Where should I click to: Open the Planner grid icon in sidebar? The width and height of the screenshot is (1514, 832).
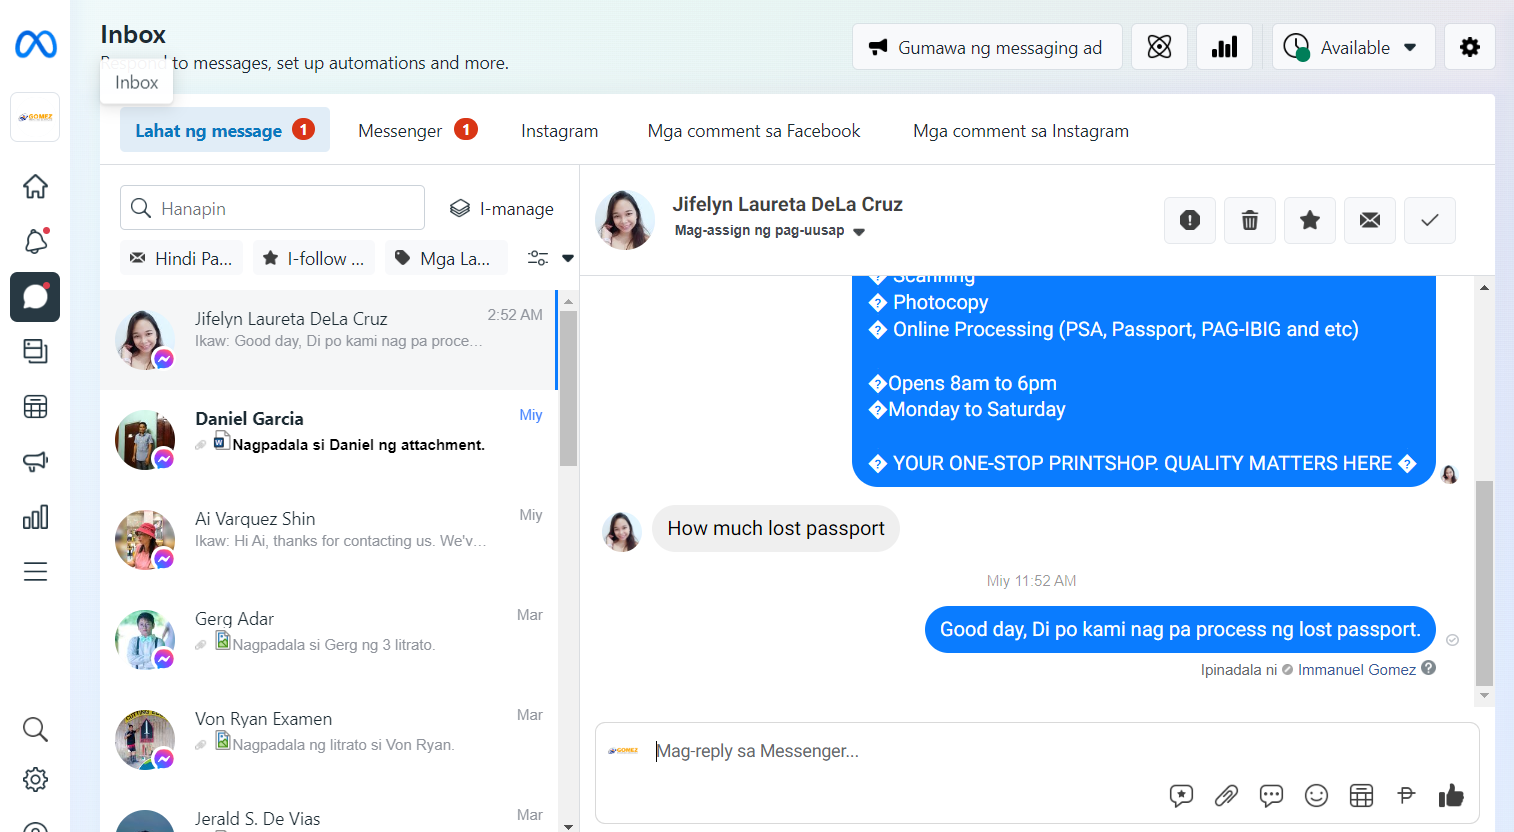(x=35, y=406)
